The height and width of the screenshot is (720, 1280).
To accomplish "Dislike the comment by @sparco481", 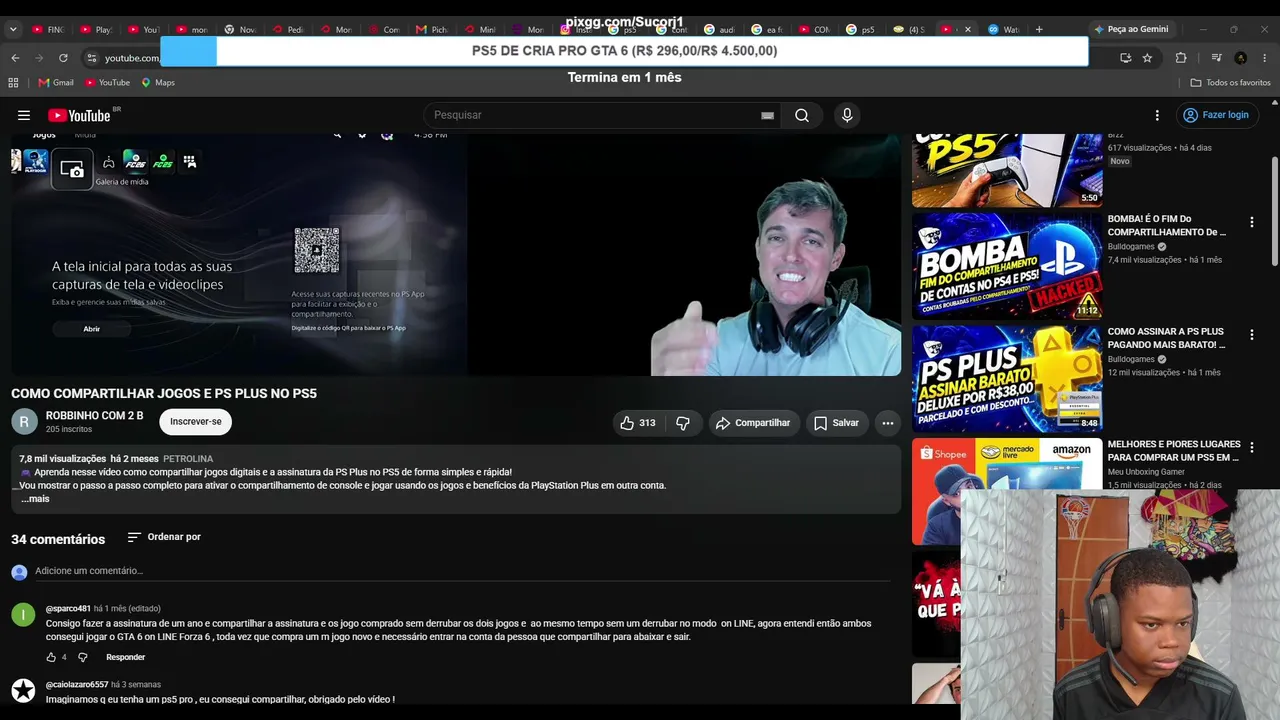I will coord(83,657).
